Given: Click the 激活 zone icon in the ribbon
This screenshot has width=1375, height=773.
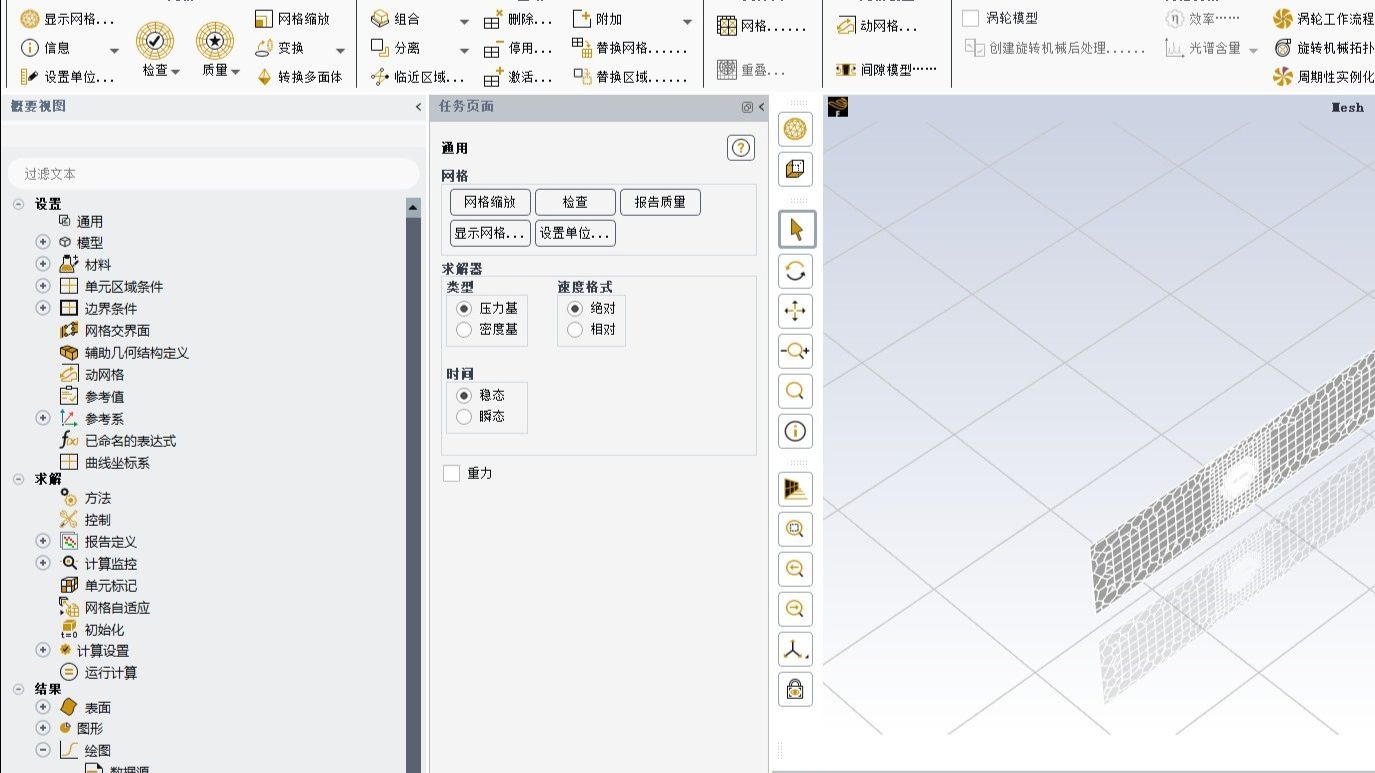Looking at the screenshot, I should [x=493, y=77].
